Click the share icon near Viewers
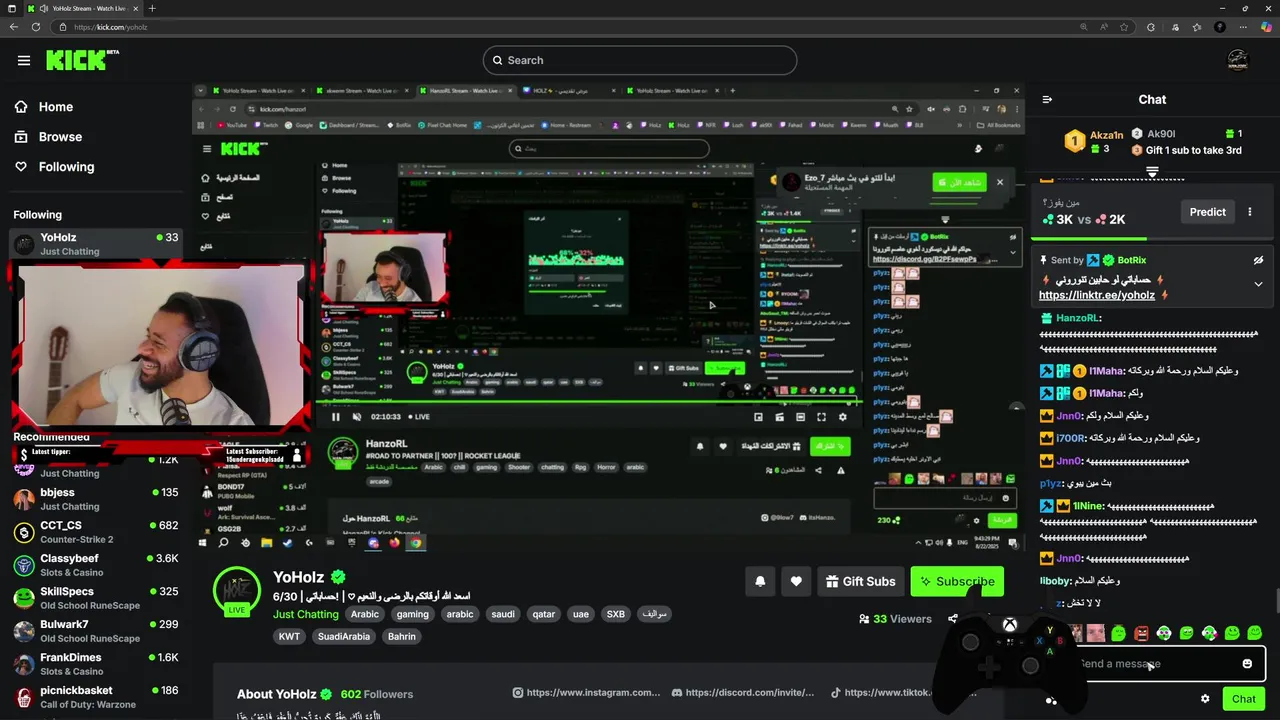Viewport: 1280px width, 720px height. [x=953, y=619]
